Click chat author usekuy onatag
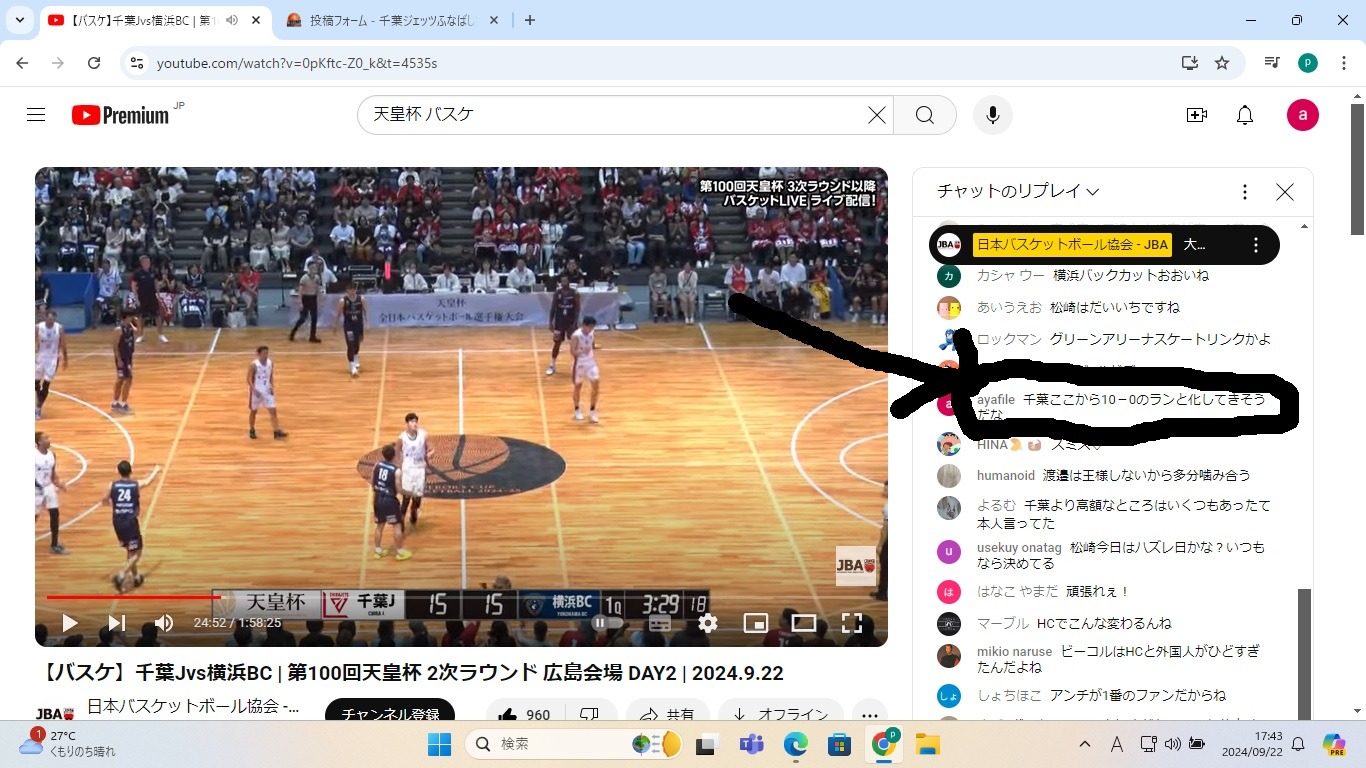The width and height of the screenshot is (1366, 768). (x=1019, y=548)
